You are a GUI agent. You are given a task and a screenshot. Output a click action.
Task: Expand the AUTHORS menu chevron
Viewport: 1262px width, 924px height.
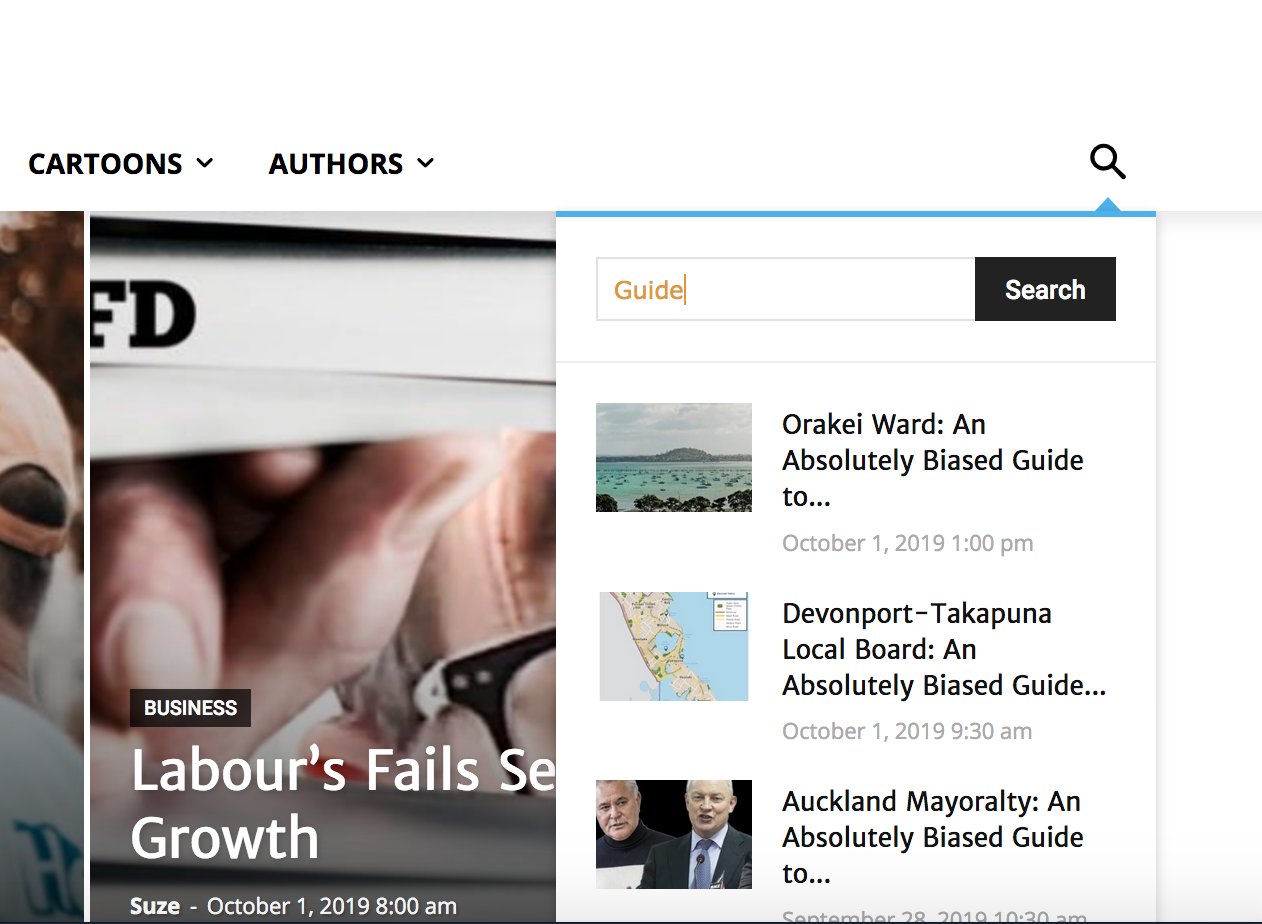(x=425, y=163)
